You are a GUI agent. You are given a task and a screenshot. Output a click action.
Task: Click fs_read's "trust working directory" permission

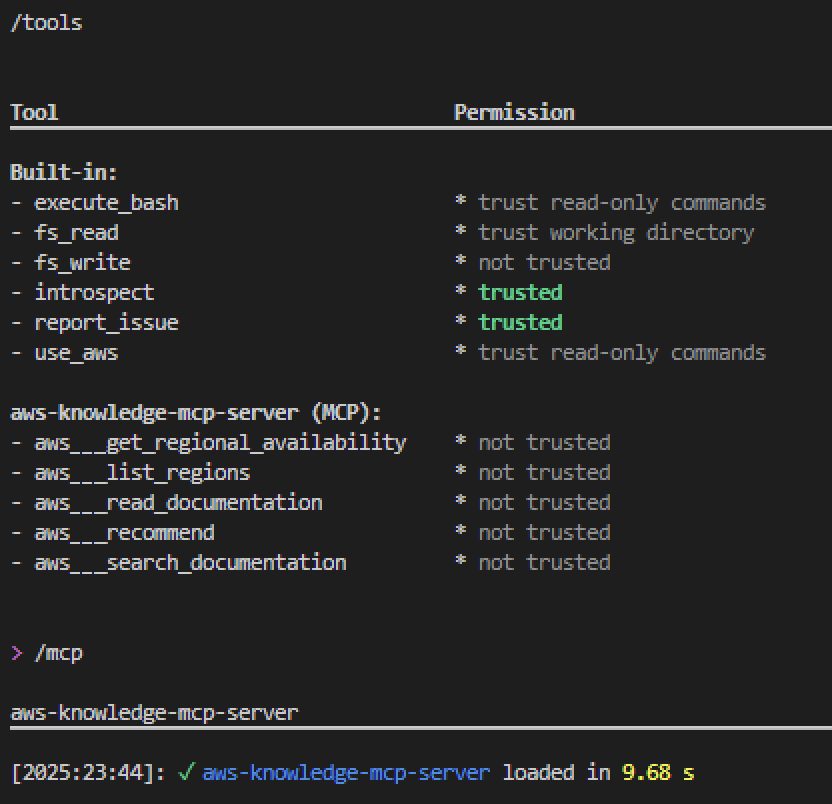[x=616, y=233]
